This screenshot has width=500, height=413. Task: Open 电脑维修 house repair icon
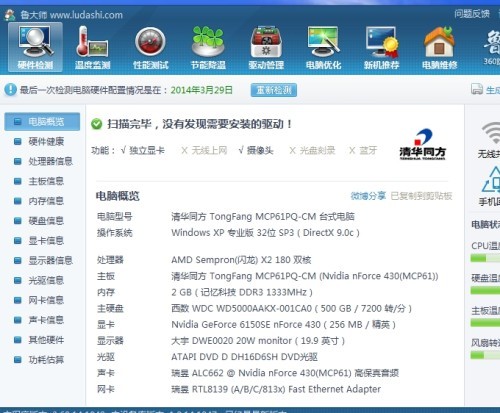(x=439, y=48)
